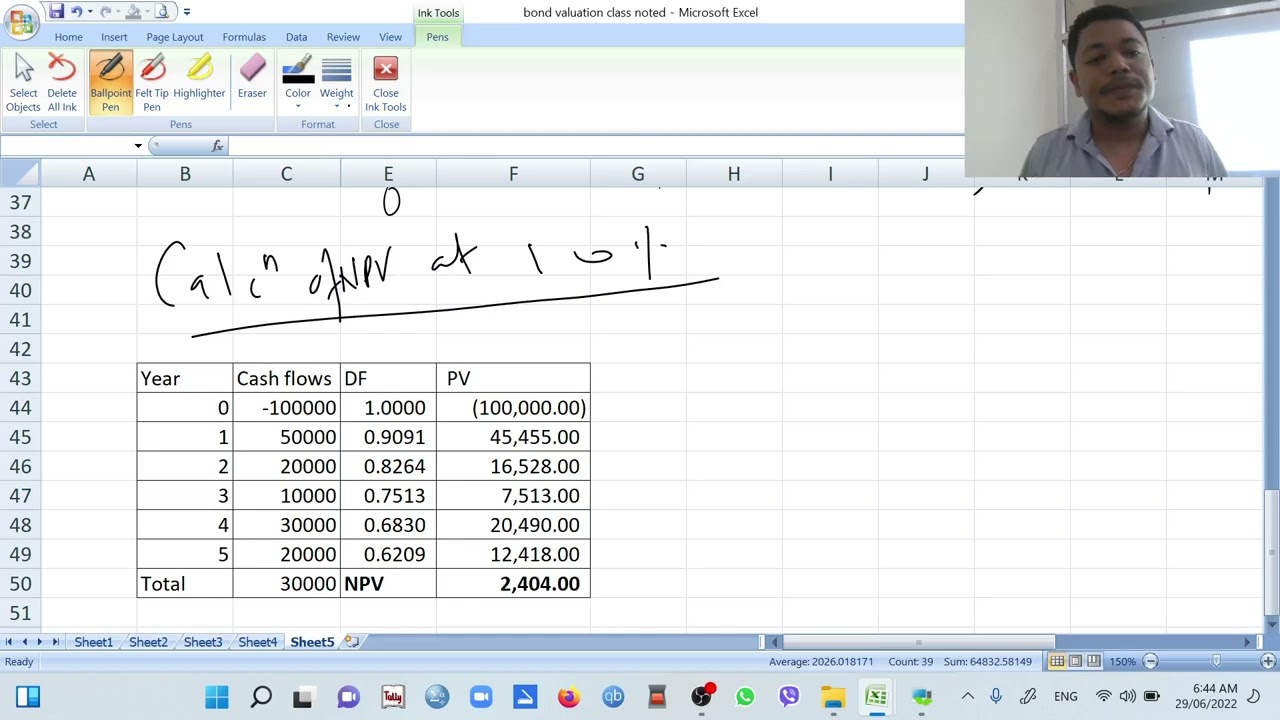Viewport: 1280px width, 720px height.
Task: Insert a new worksheet tab
Action: pos(352,642)
